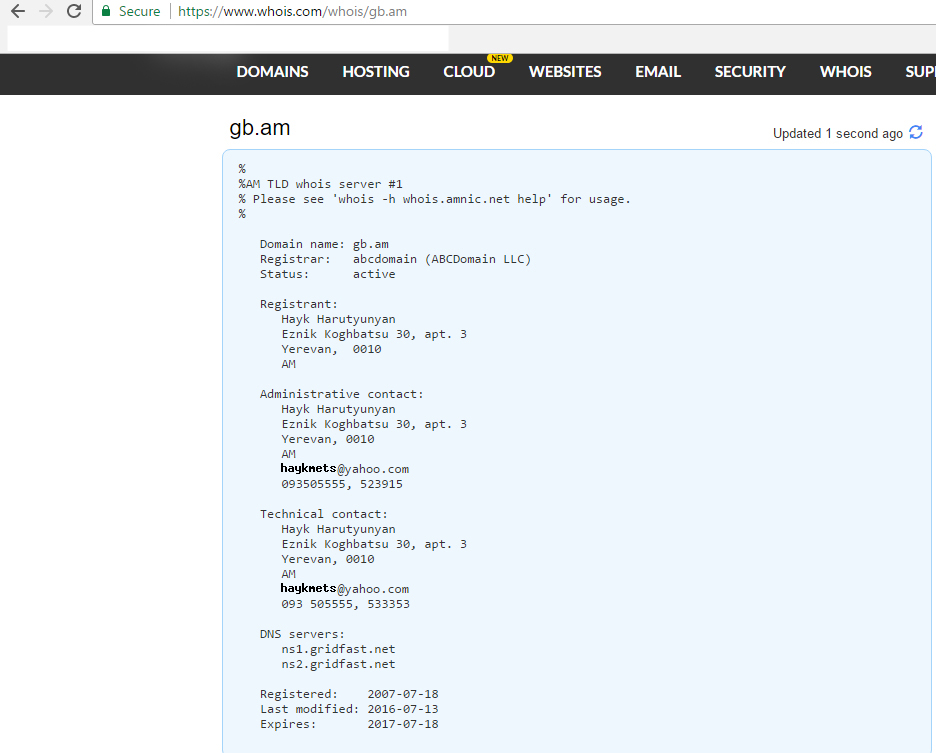Screen dimensions: 936x753
Task: Open the CLOUD menu
Action: tap(469, 72)
